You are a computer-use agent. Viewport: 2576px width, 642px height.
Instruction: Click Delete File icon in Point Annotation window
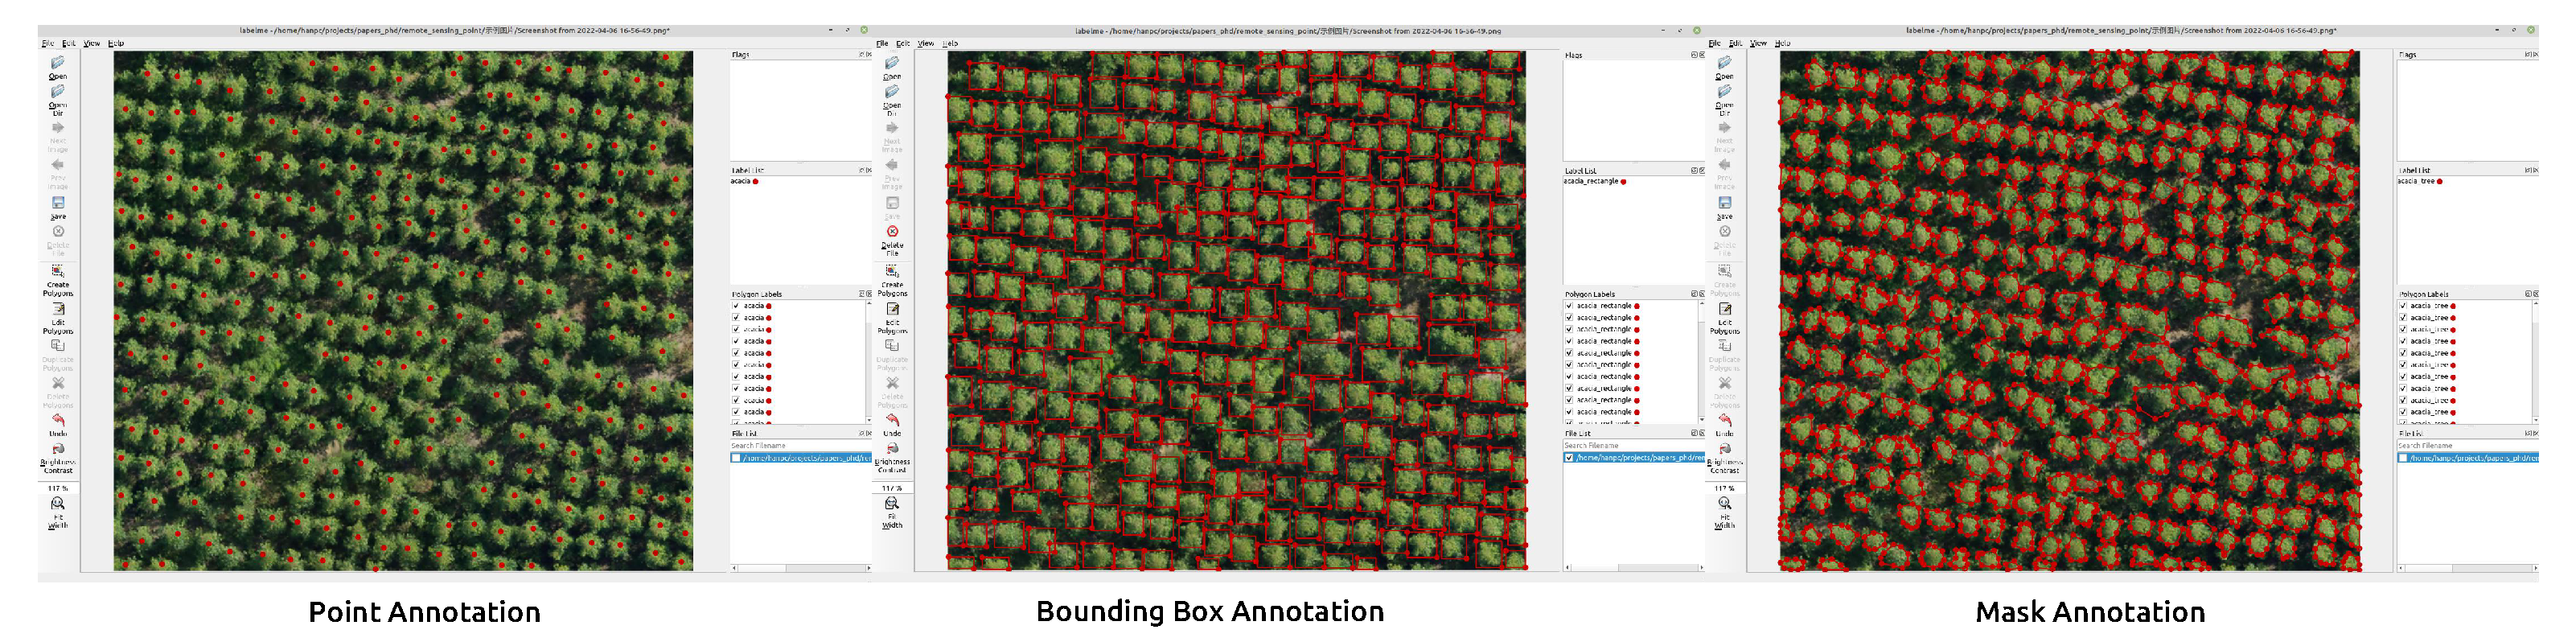pyautogui.click(x=58, y=231)
